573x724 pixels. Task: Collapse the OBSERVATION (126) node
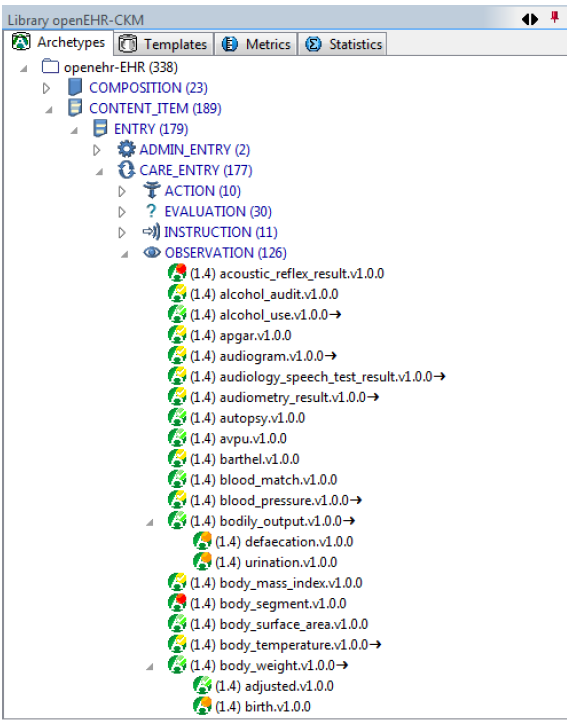124,254
